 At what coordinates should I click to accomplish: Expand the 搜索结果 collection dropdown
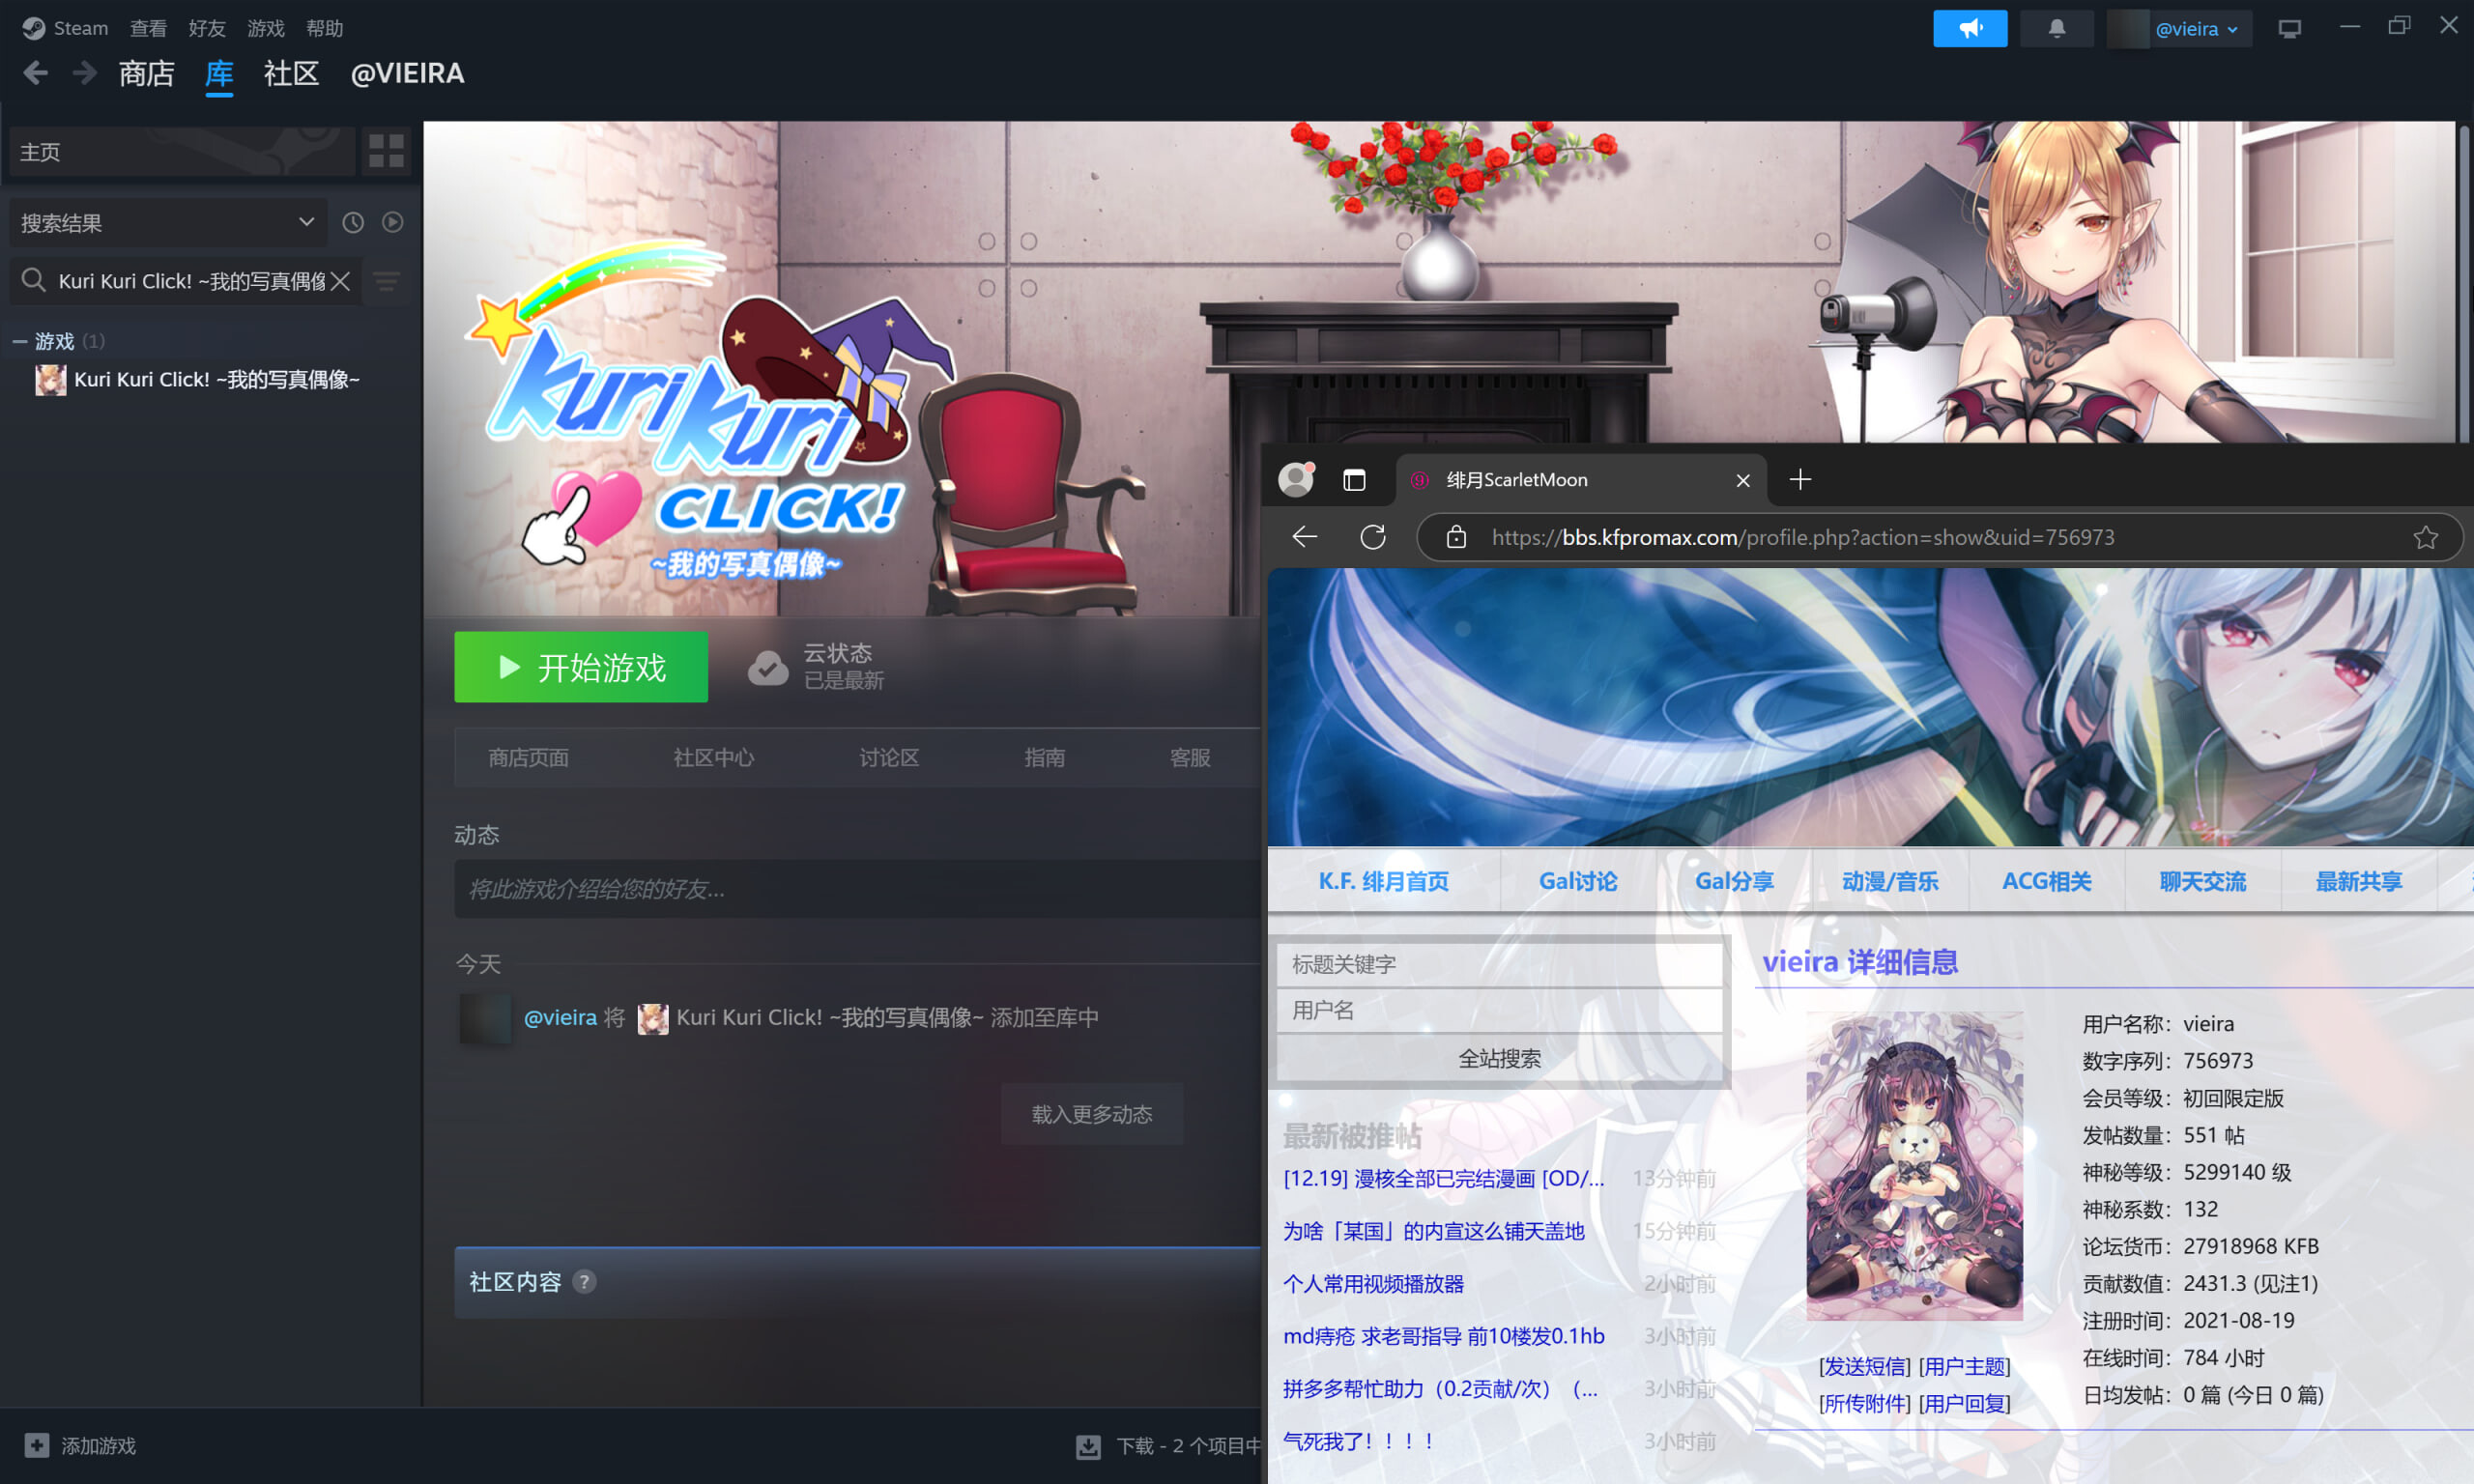coord(306,222)
